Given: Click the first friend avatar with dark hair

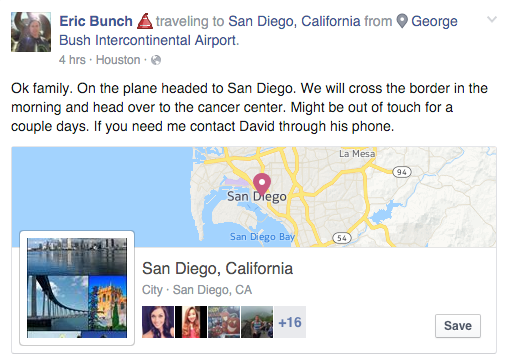Looking at the screenshot, I should point(158,322).
